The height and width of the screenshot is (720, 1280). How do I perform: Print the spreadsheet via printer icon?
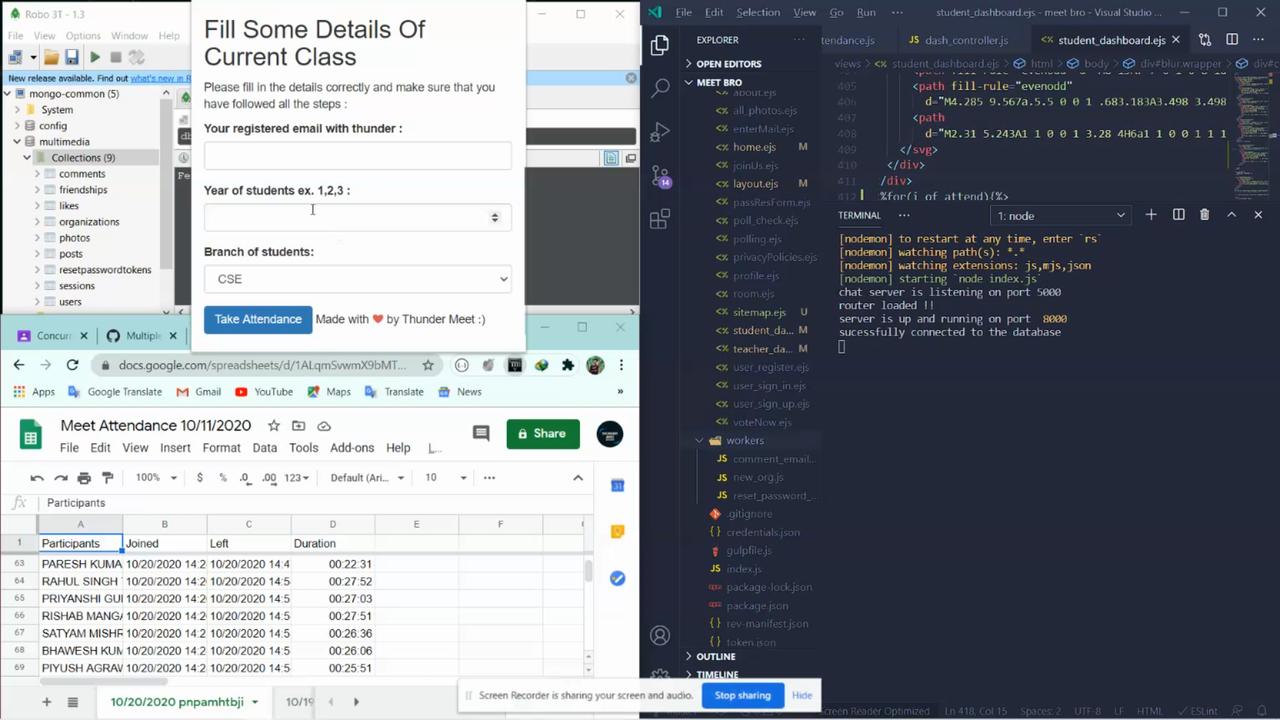point(84,477)
